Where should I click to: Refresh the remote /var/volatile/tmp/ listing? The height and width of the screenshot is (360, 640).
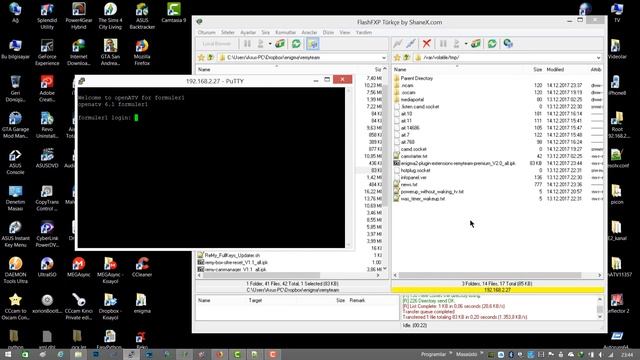[x=492, y=43]
